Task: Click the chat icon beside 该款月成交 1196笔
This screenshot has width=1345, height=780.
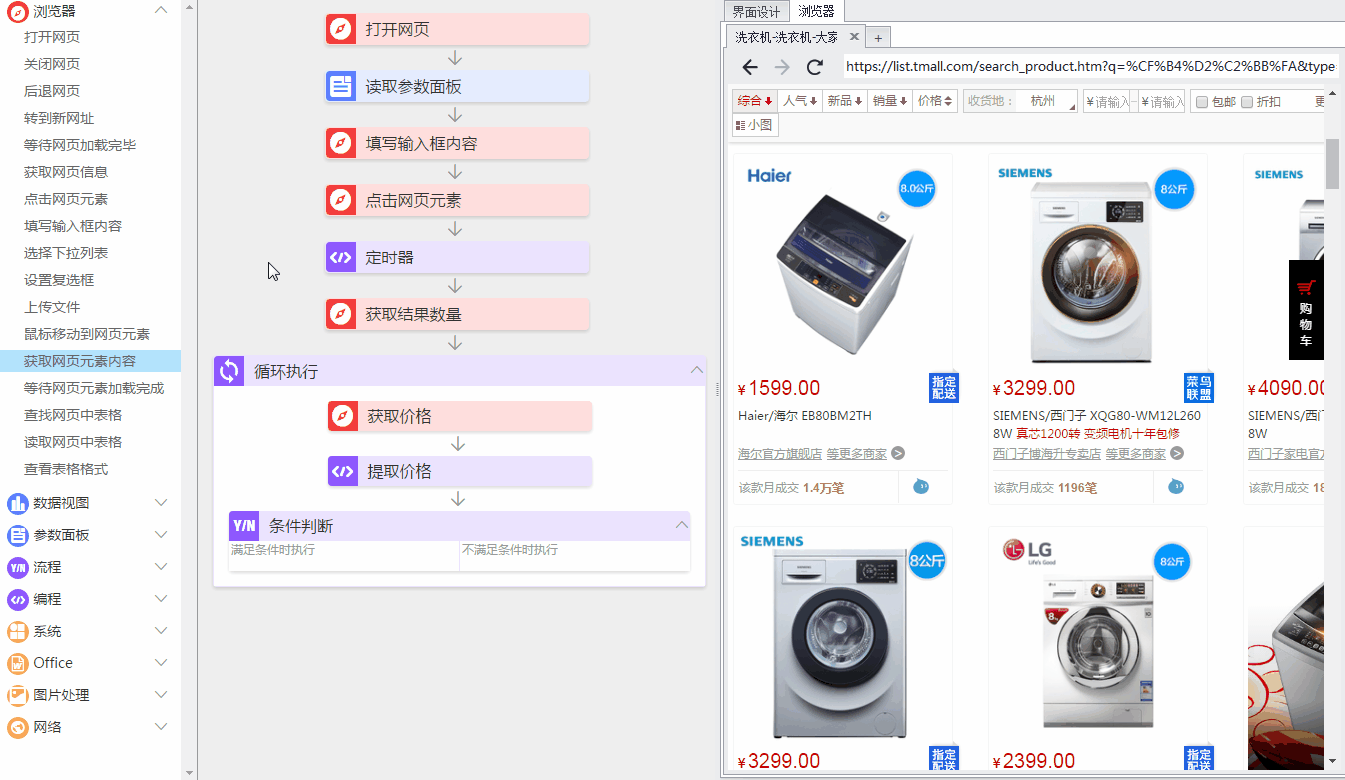Action: (1176, 487)
